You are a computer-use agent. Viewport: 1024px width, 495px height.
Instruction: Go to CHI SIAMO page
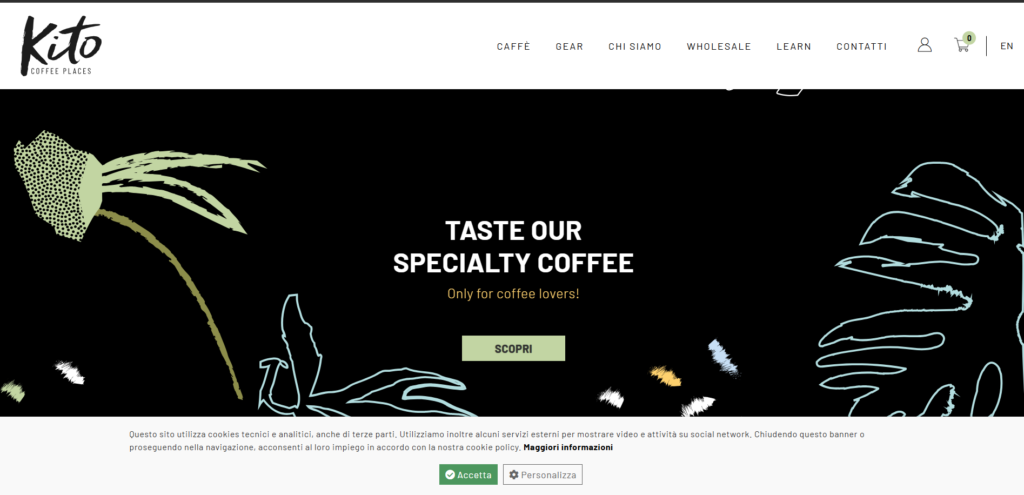click(x=635, y=46)
